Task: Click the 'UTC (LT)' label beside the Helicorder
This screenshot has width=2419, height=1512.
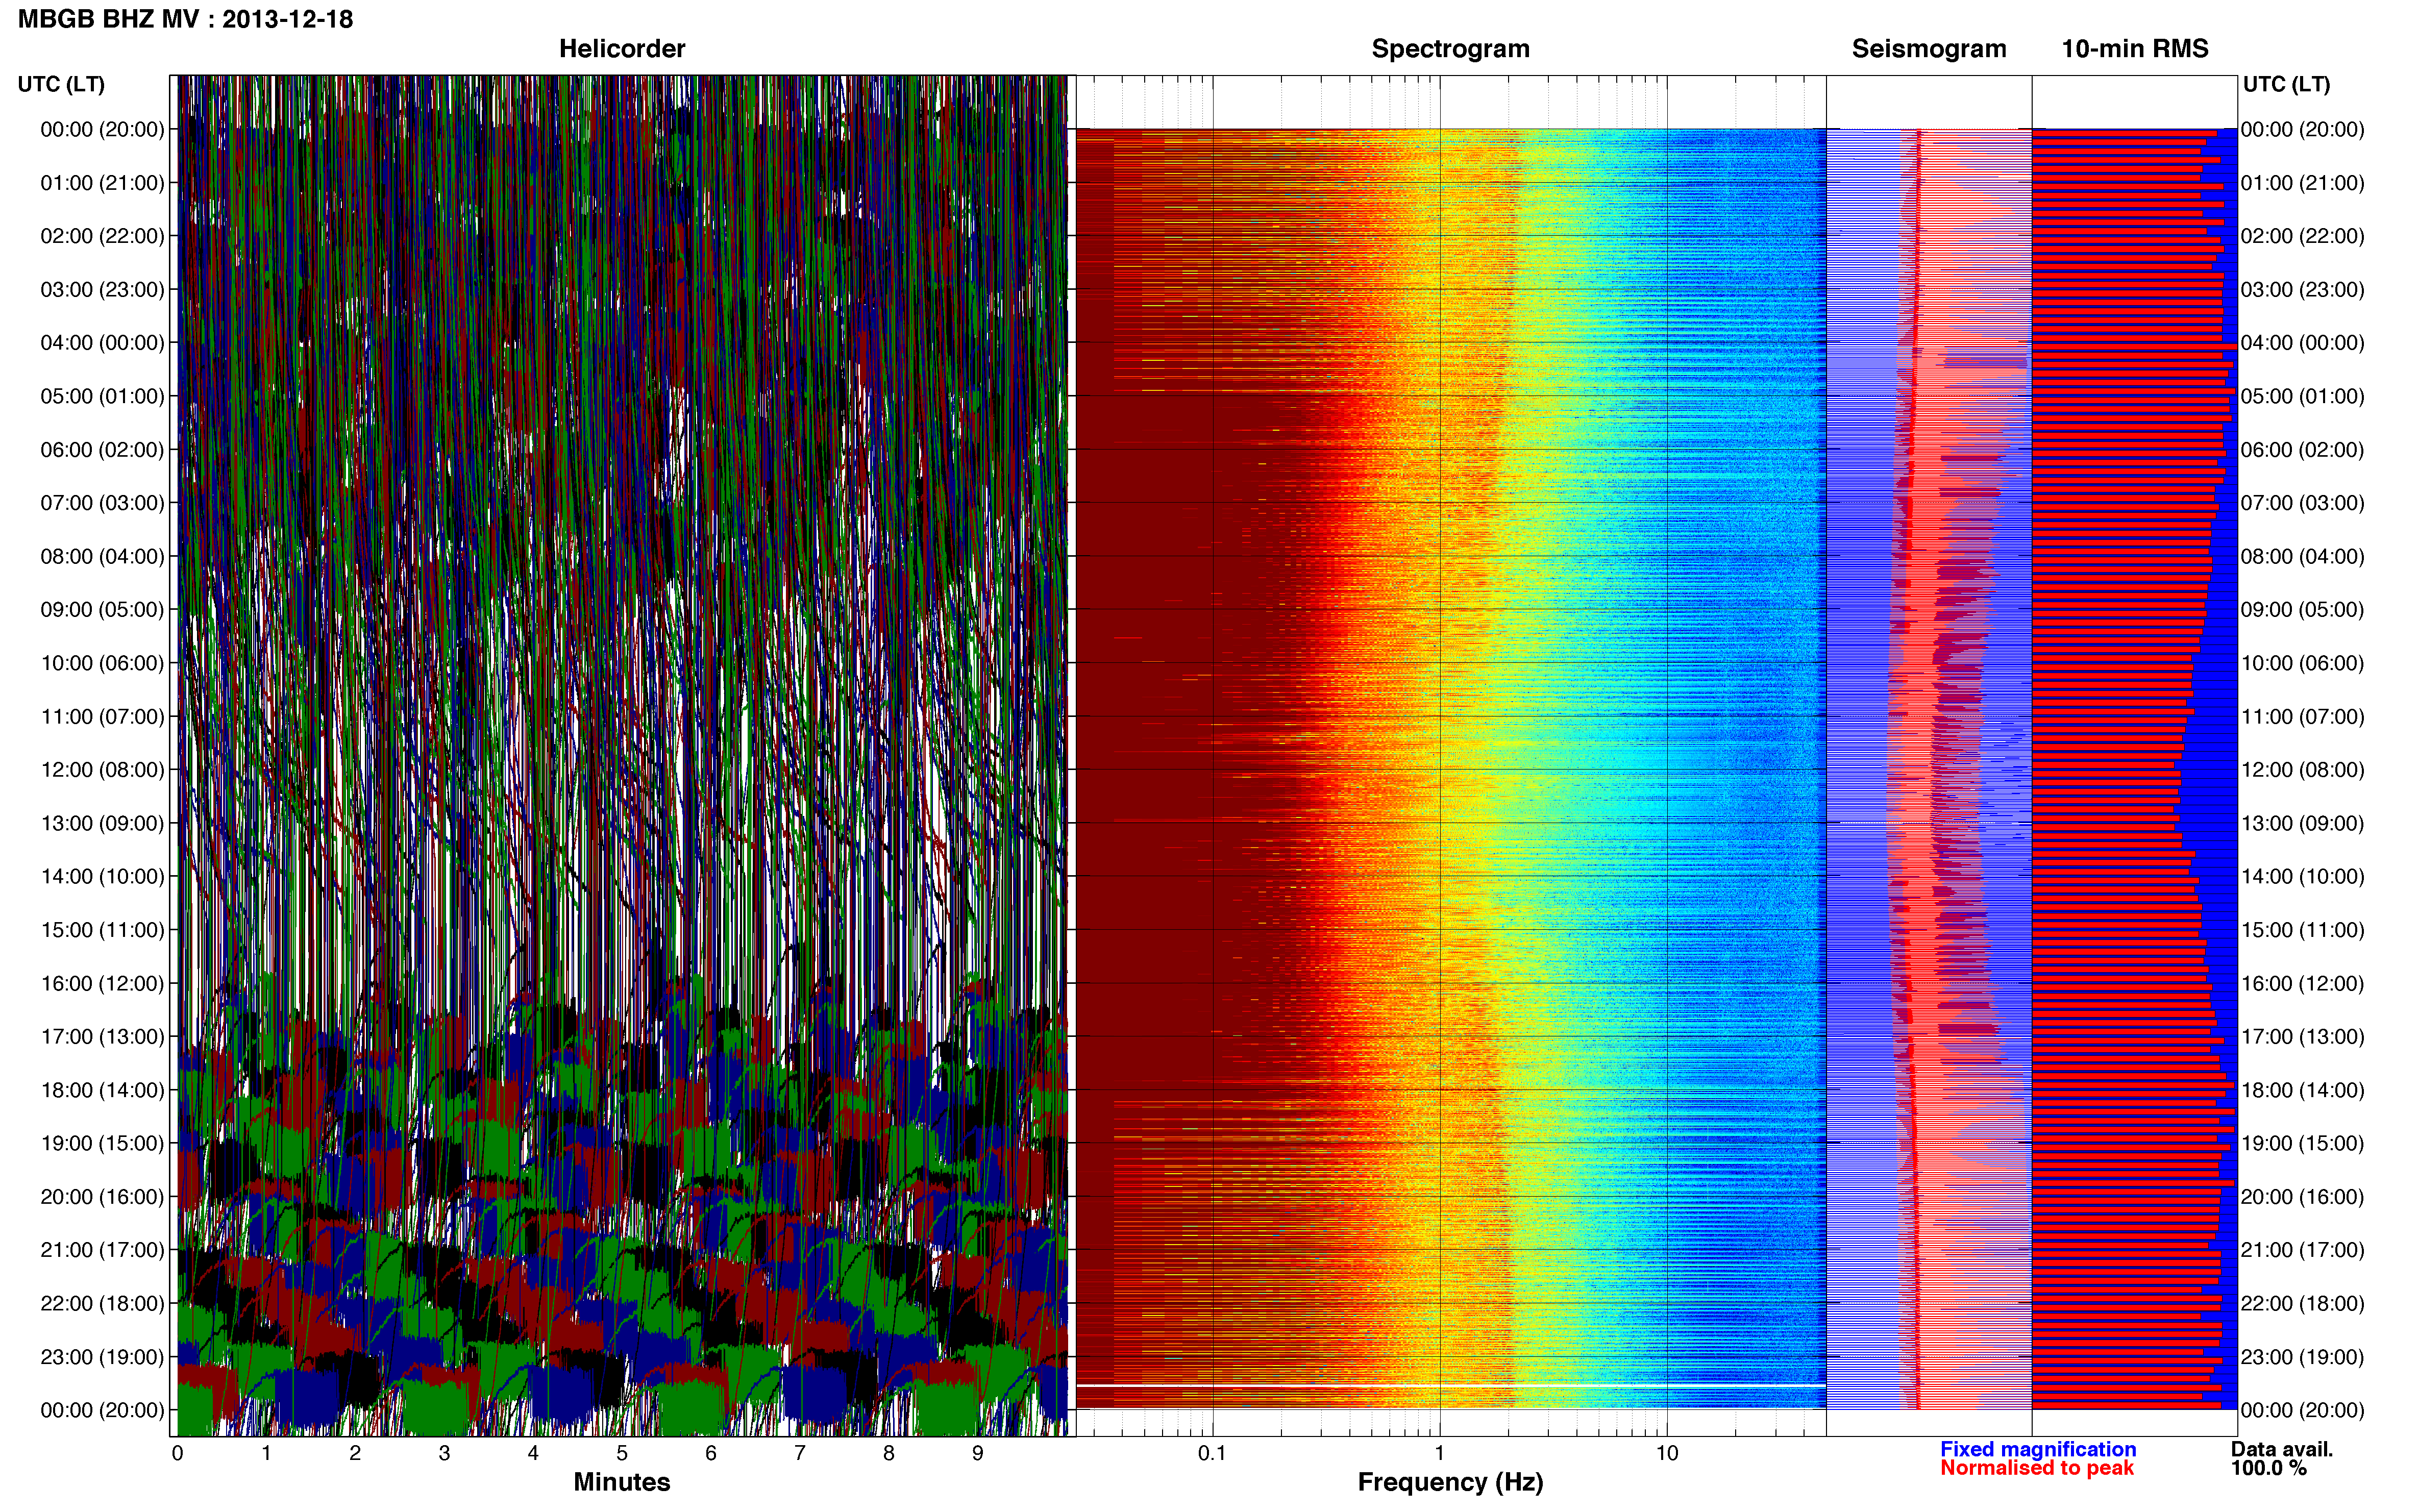Action: pyautogui.click(x=61, y=84)
